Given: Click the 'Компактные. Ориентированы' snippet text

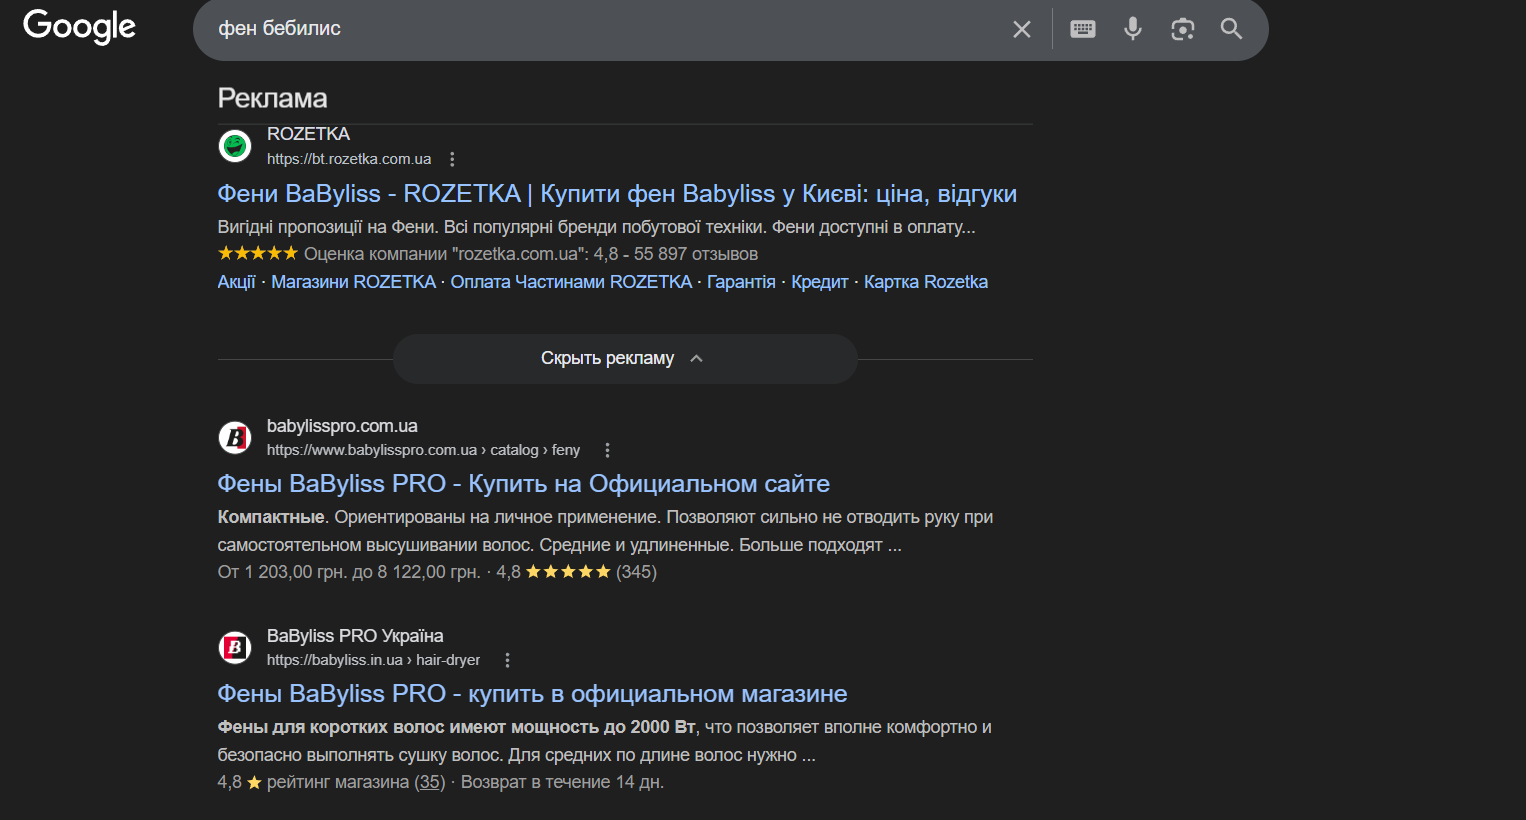Looking at the screenshot, I should 605,531.
